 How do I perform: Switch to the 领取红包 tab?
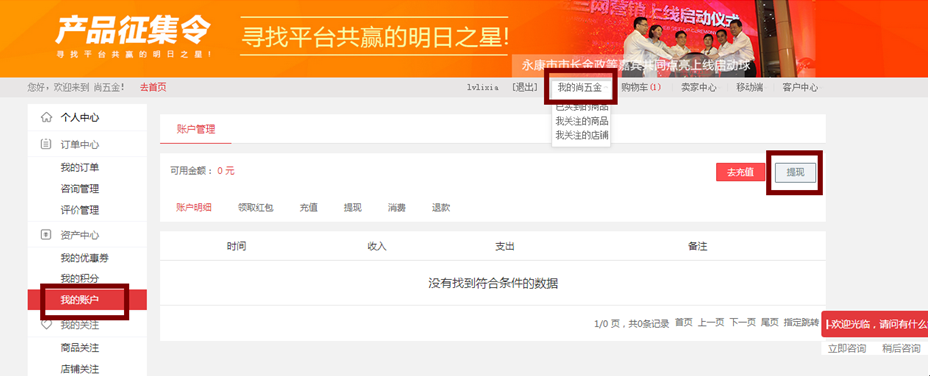[x=256, y=208]
